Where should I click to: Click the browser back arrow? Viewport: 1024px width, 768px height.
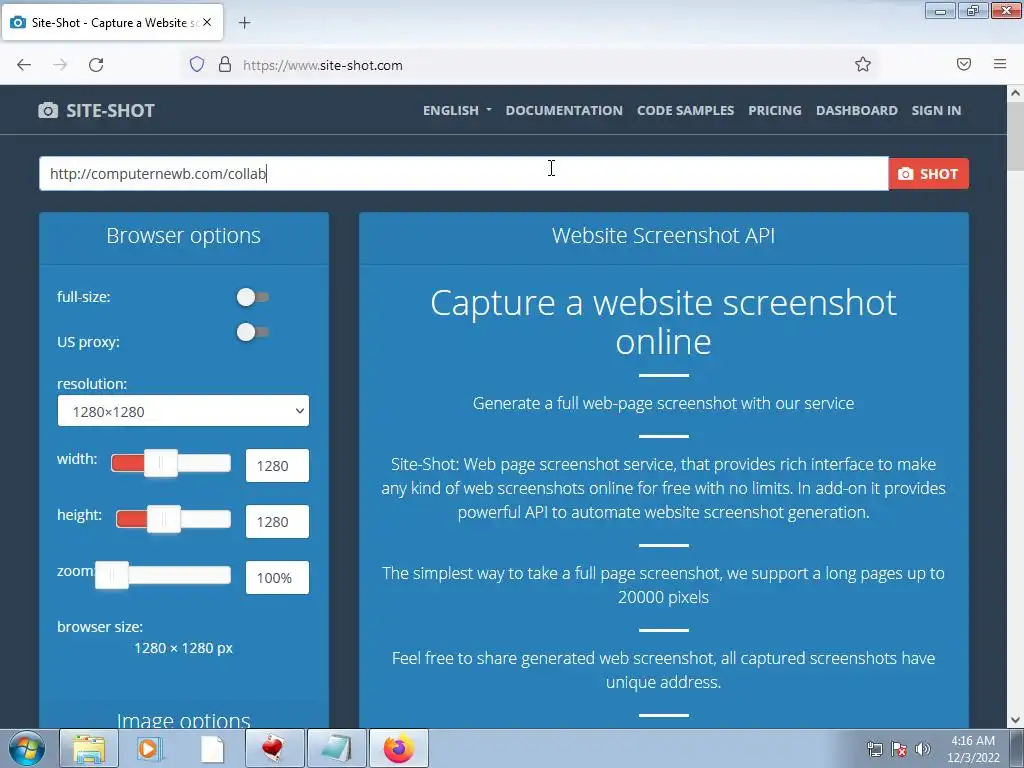[x=24, y=65]
